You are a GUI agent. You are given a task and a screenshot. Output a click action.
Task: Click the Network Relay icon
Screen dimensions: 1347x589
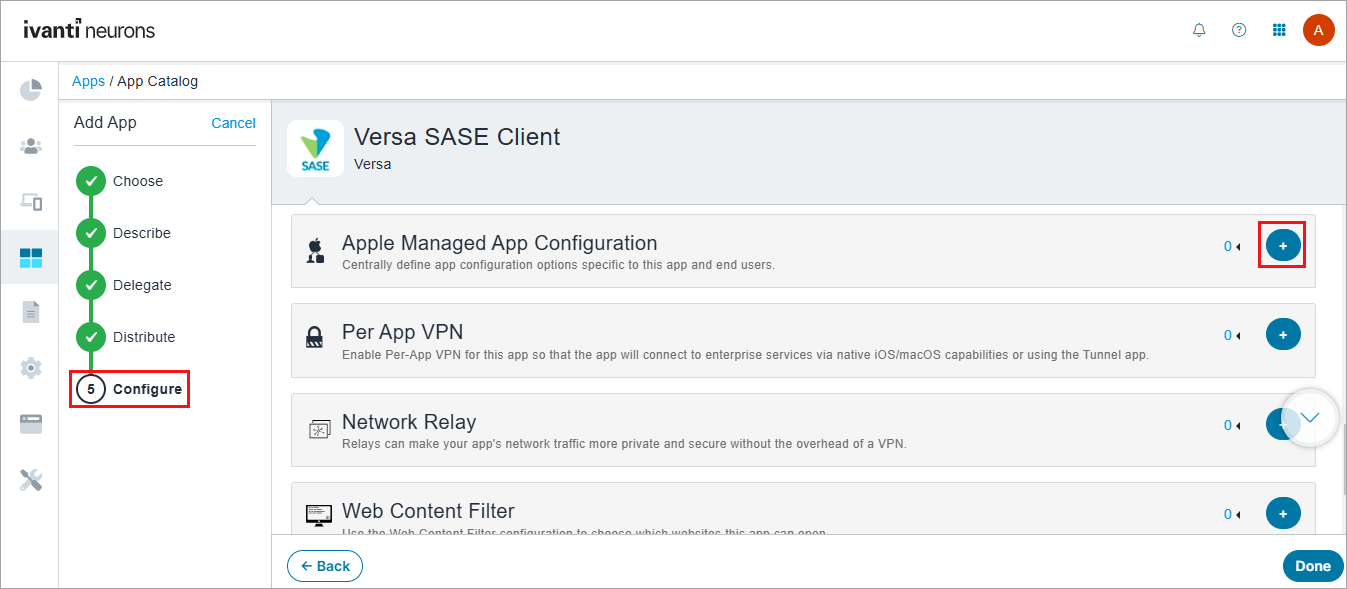pyautogui.click(x=319, y=430)
